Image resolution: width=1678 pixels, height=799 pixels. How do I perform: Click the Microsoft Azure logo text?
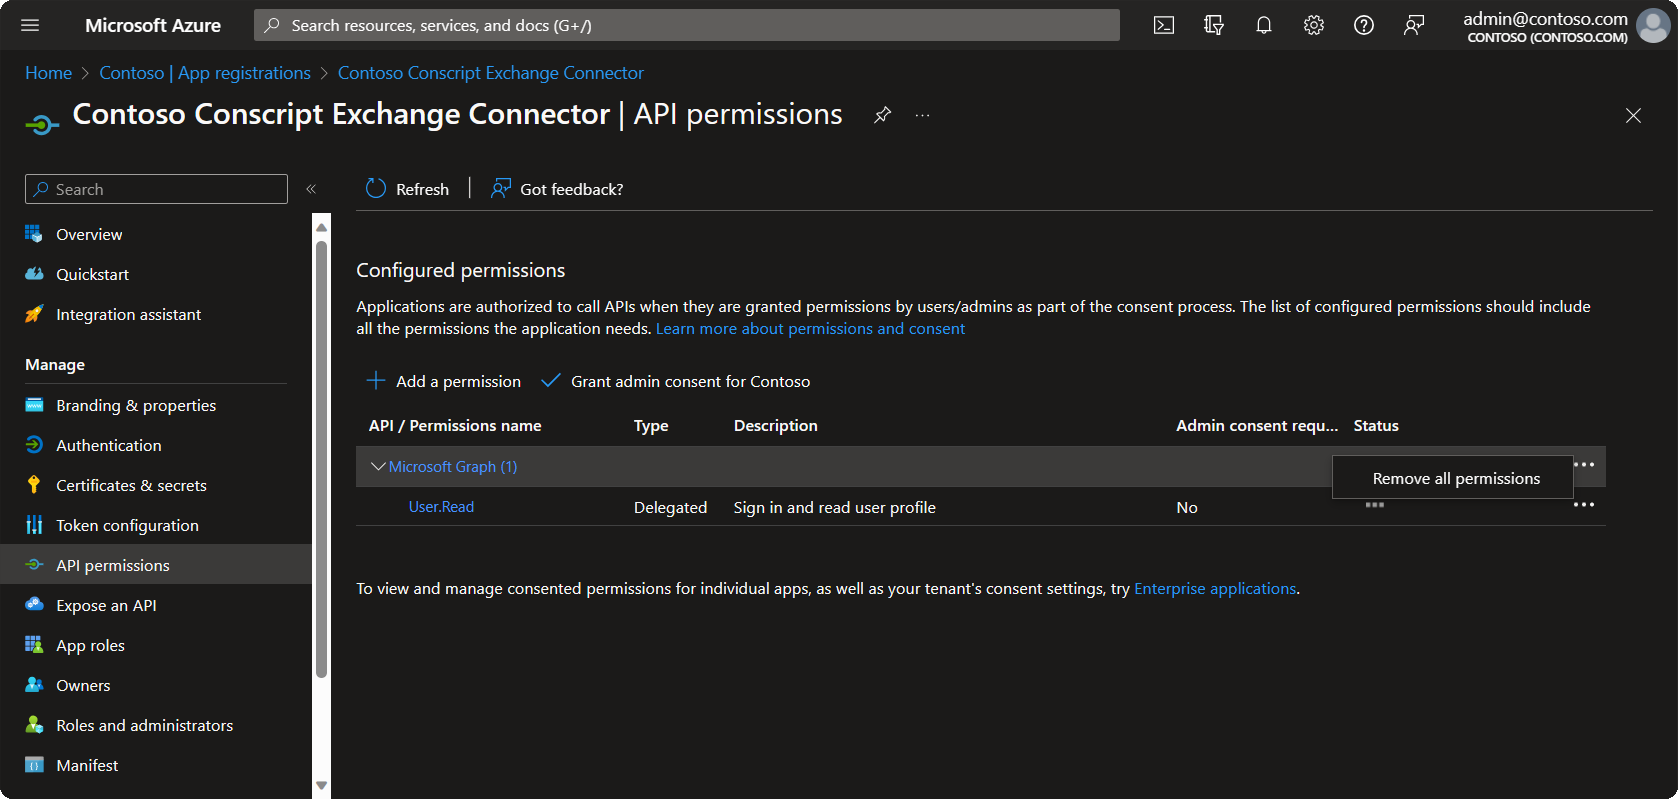point(153,25)
